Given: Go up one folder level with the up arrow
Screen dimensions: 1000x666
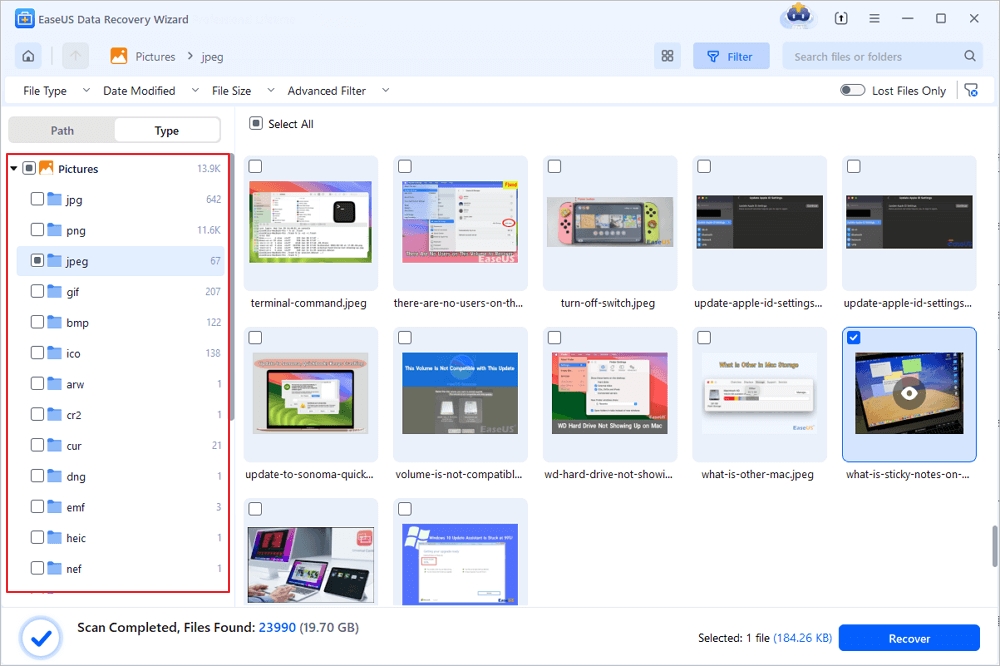Looking at the screenshot, I should point(76,56).
